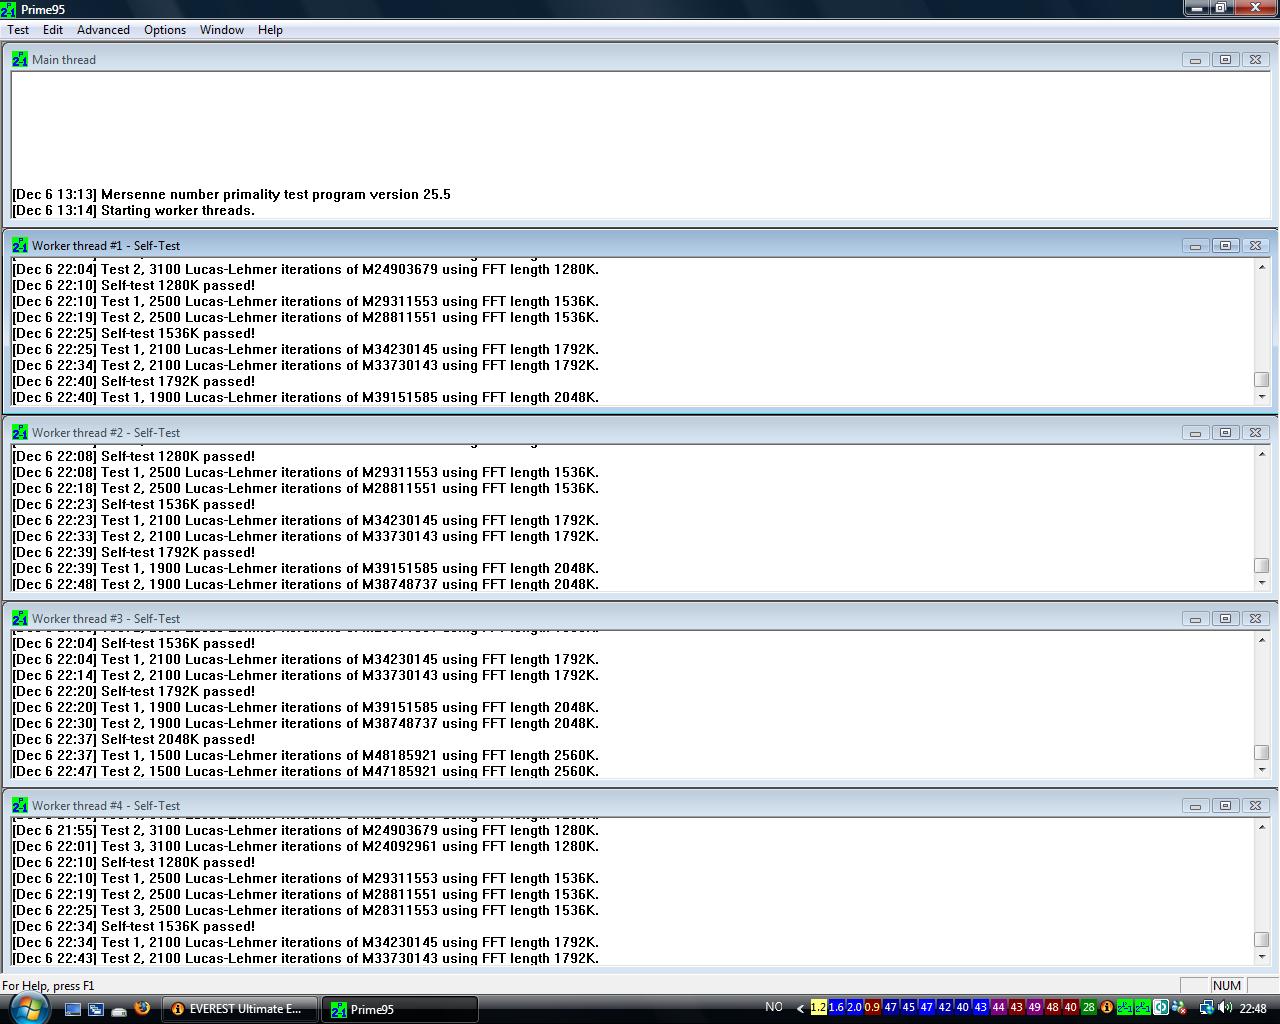Click the green 28 tray temperature icon
Image resolution: width=1280 pixels, height=1024 pixels.
(x=1088, y=1007)
